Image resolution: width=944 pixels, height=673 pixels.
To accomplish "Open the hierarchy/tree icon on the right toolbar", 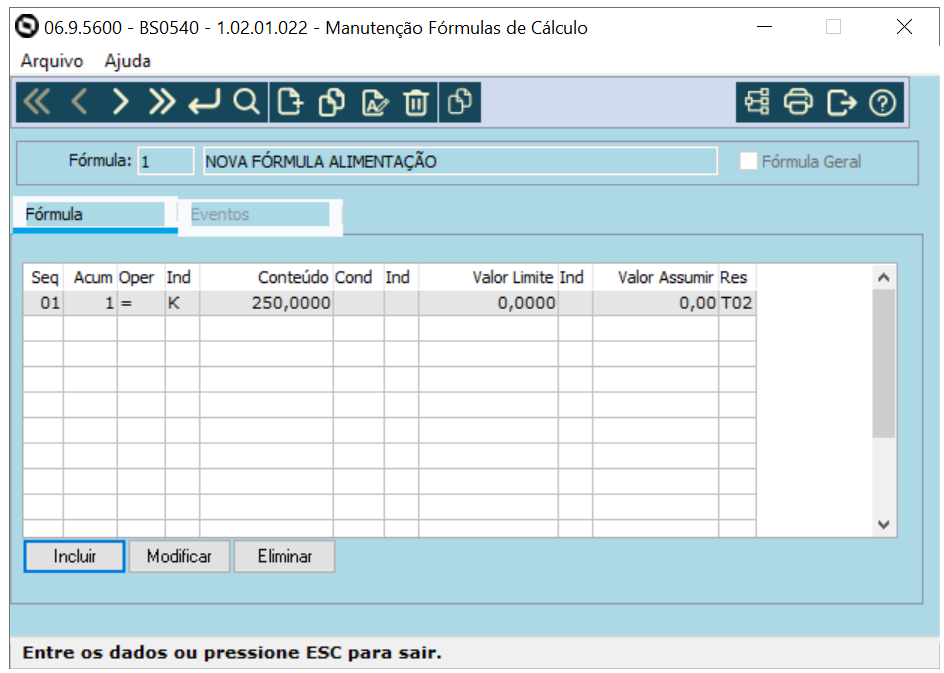I will [x=755, y=101].
